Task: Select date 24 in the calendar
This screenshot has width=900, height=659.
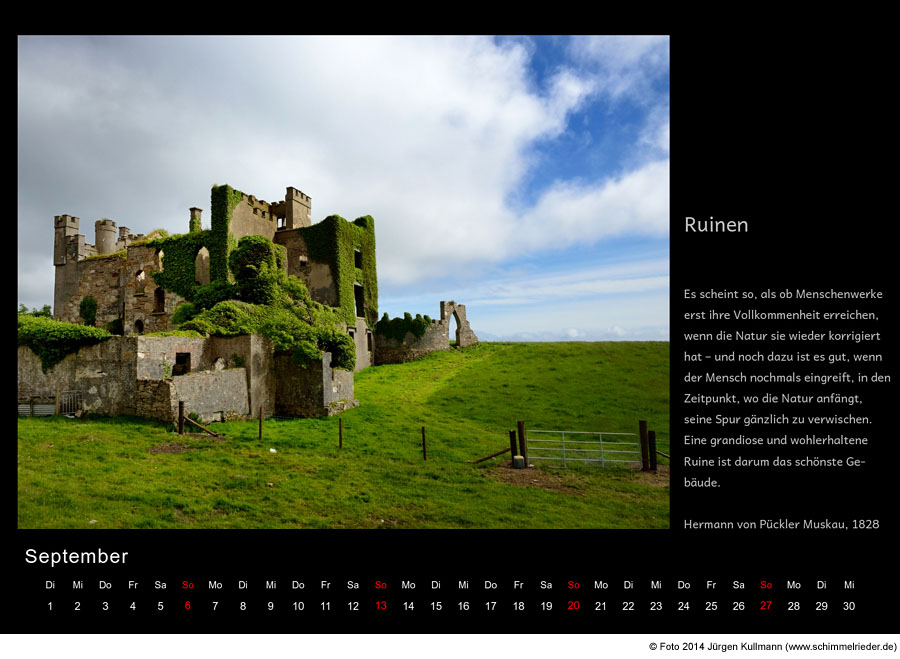Action: pos(683,606)
